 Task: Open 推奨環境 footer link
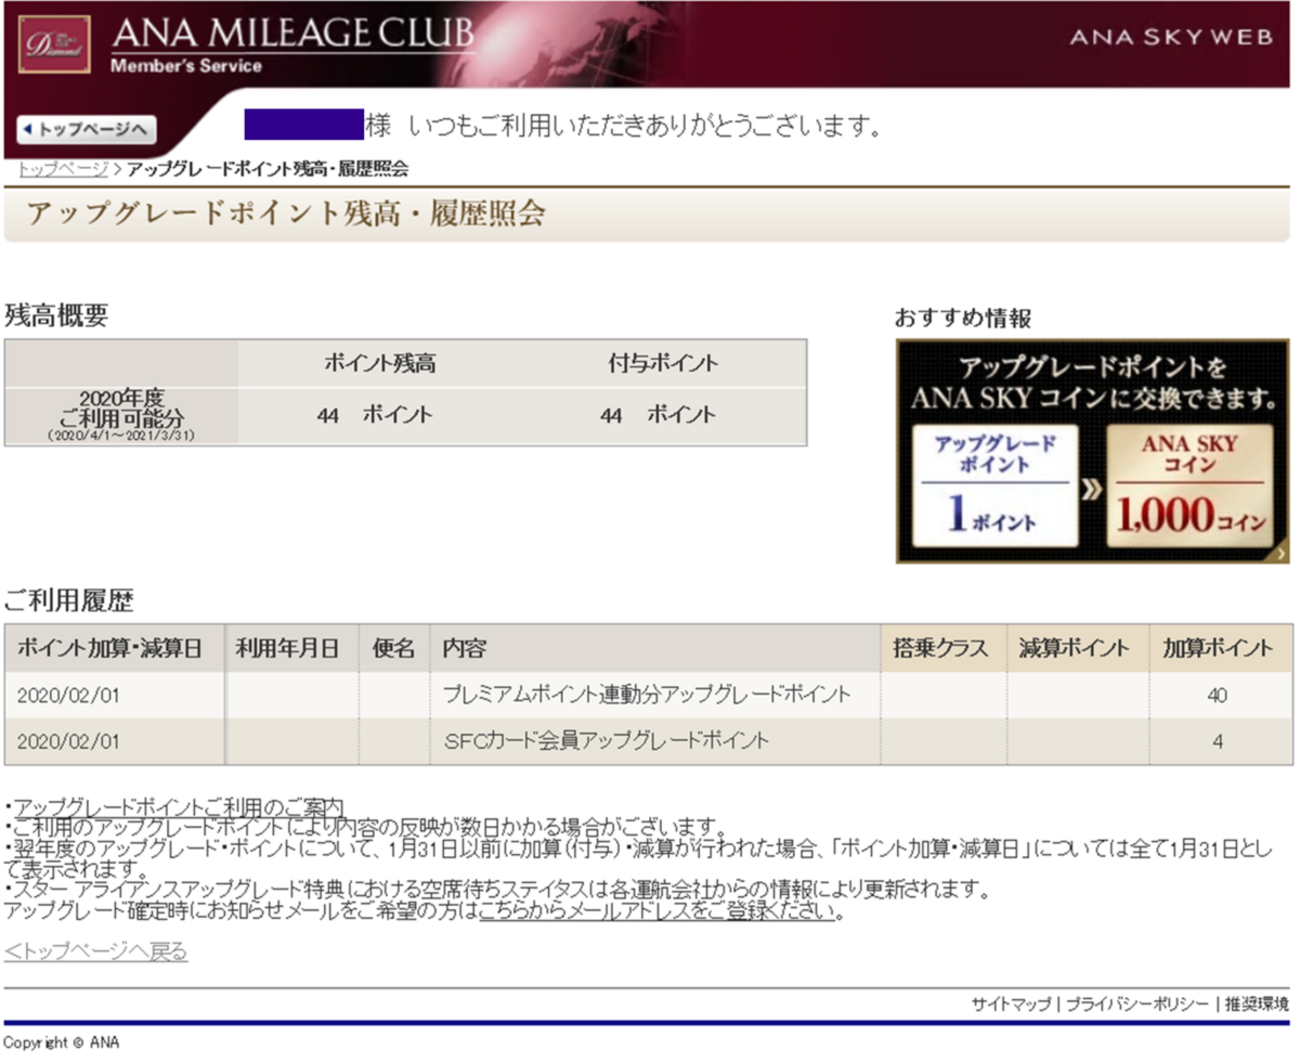tap(1256, 1003)
